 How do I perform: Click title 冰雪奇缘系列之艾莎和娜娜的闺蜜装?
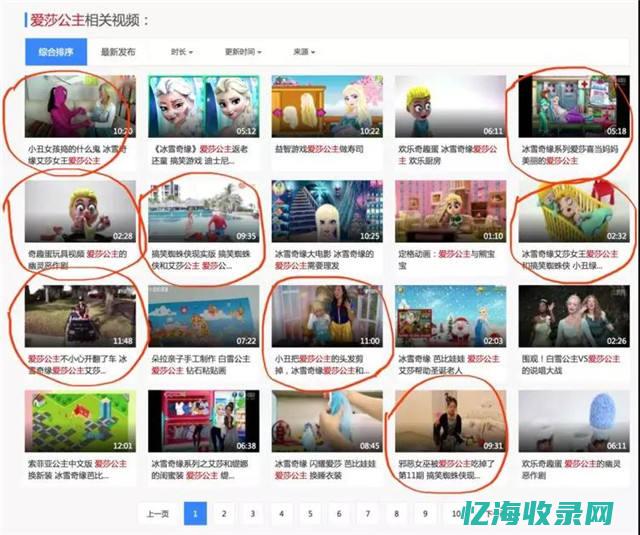tap(200, 469)
